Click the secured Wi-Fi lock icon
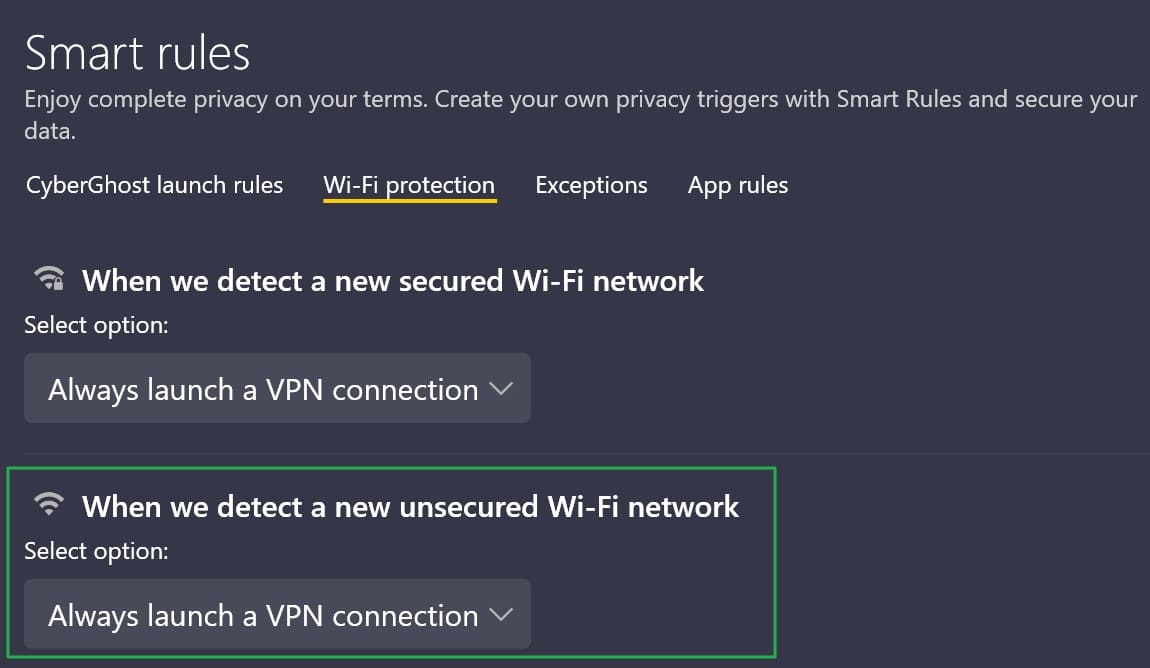This screenshot has width=1150, height=668. [49, 279]
